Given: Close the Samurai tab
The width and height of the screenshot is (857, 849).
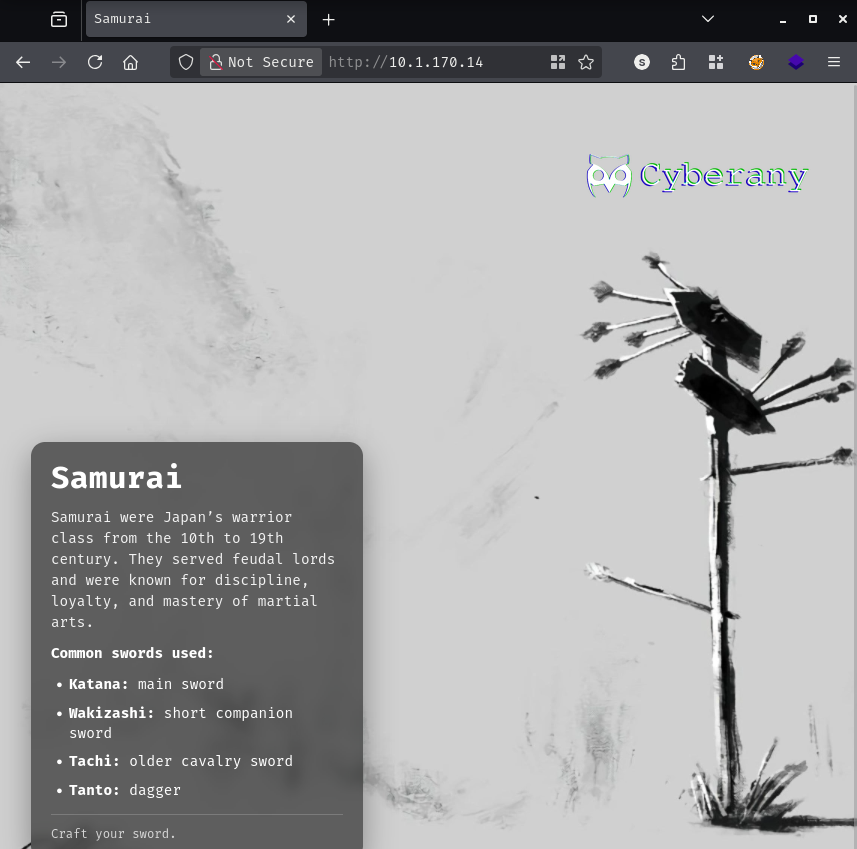Looking at the screenshot, I should [x=291, y=19].
